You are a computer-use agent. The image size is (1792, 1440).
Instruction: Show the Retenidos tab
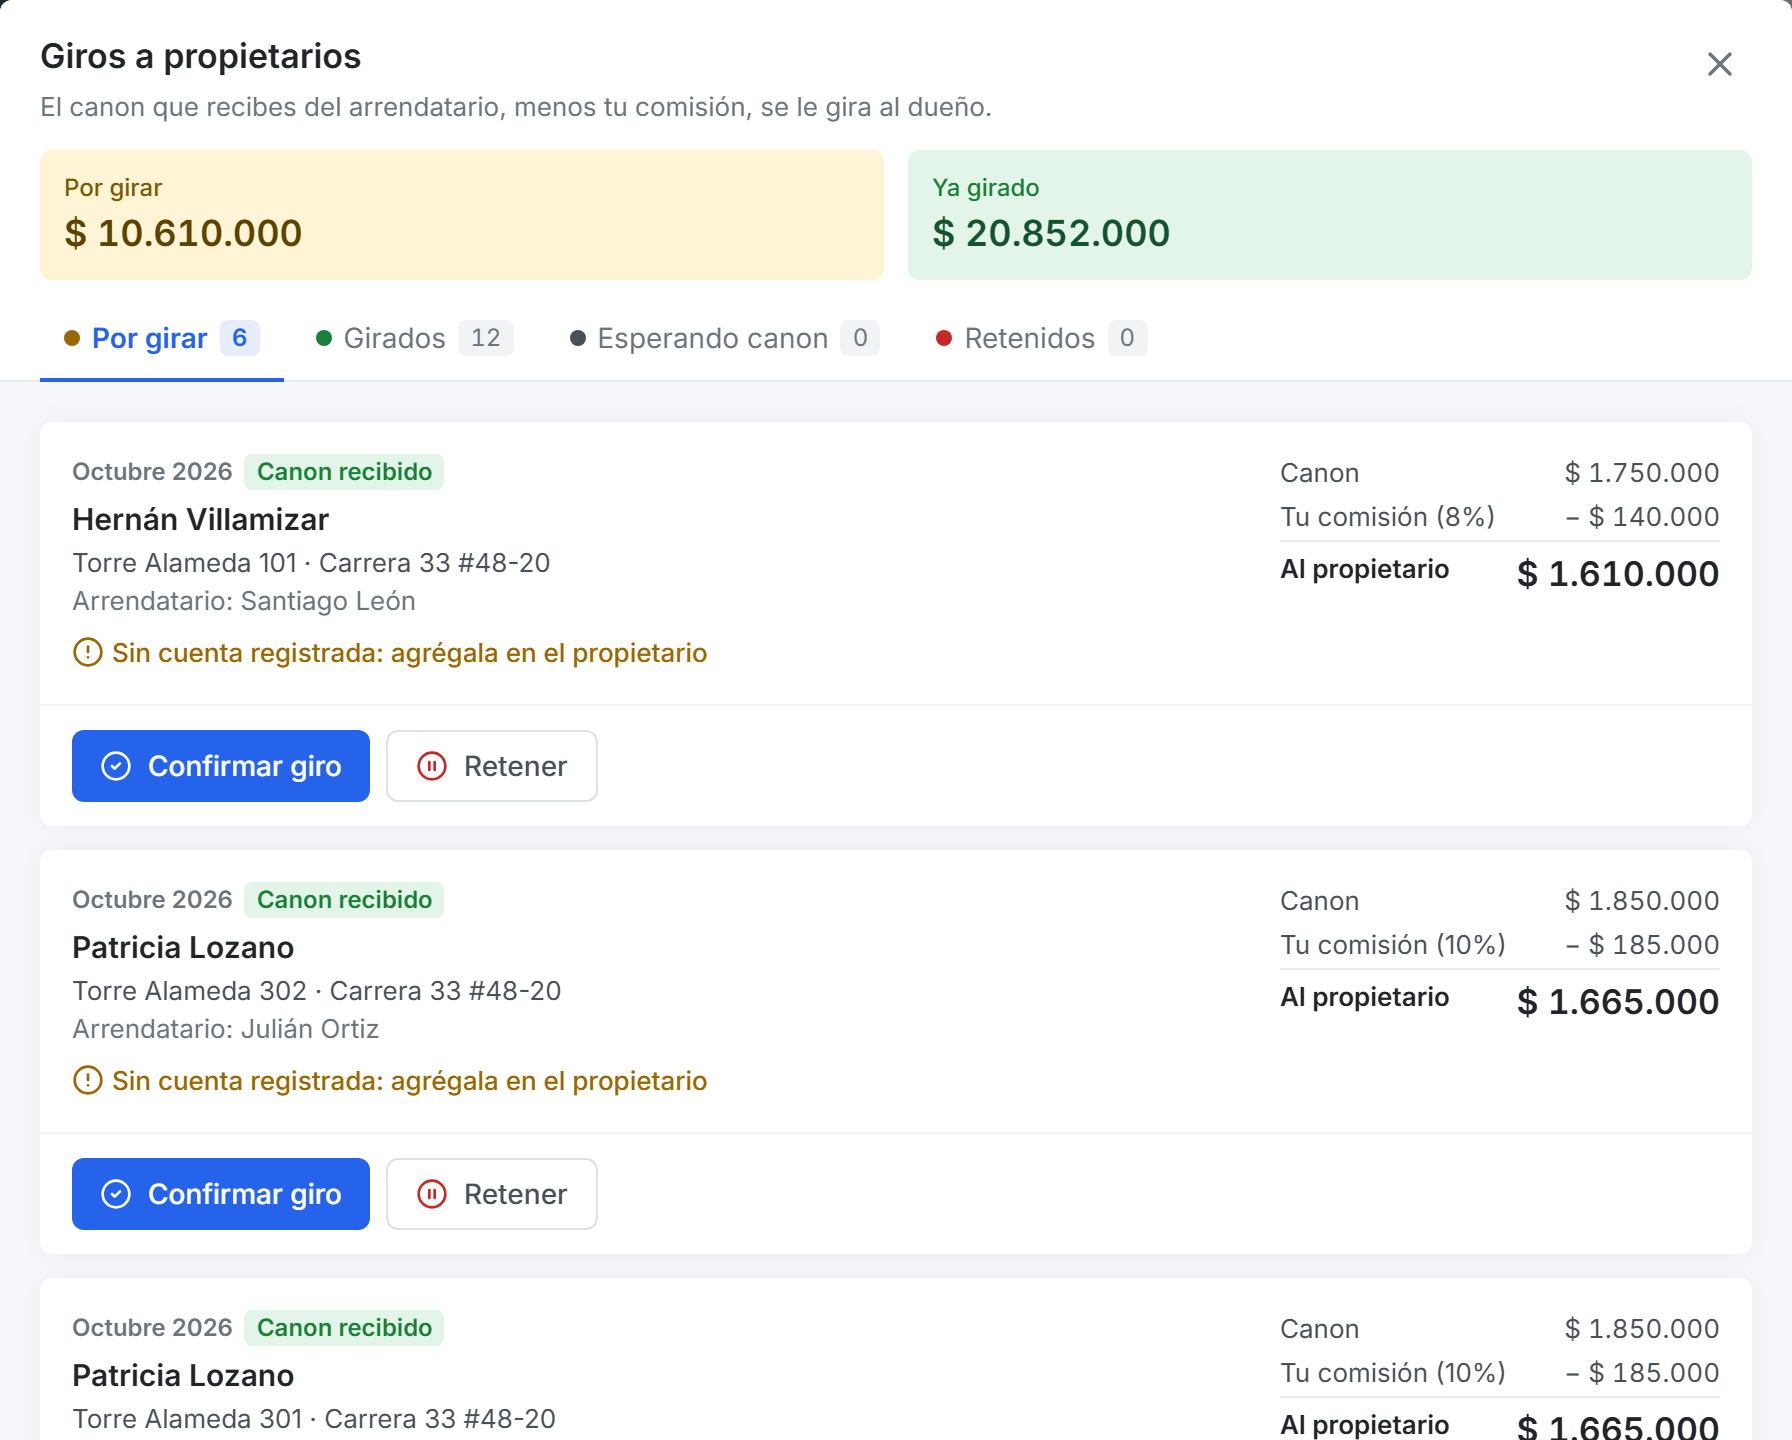(x=1041, y=338)
